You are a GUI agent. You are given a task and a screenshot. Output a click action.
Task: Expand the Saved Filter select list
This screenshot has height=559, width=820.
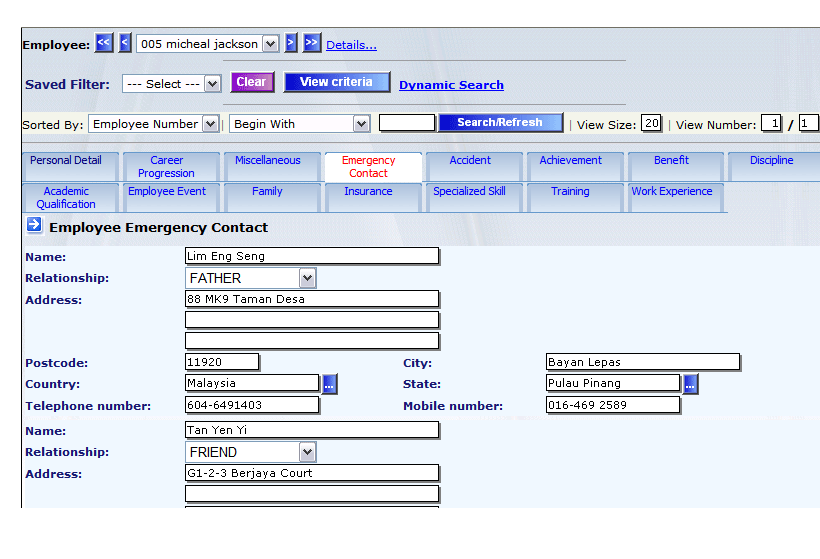click(212, 84)
